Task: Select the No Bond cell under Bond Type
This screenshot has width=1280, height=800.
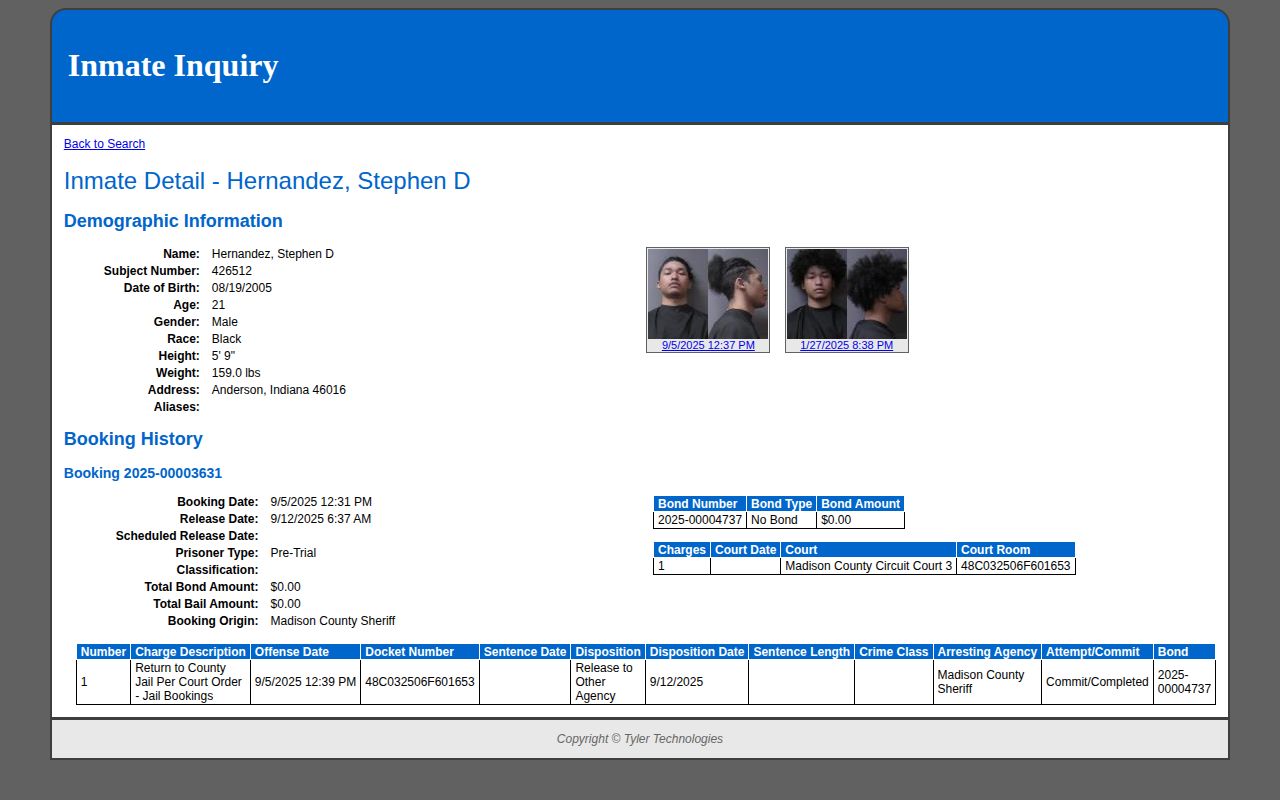Action: tap(782, 520)
